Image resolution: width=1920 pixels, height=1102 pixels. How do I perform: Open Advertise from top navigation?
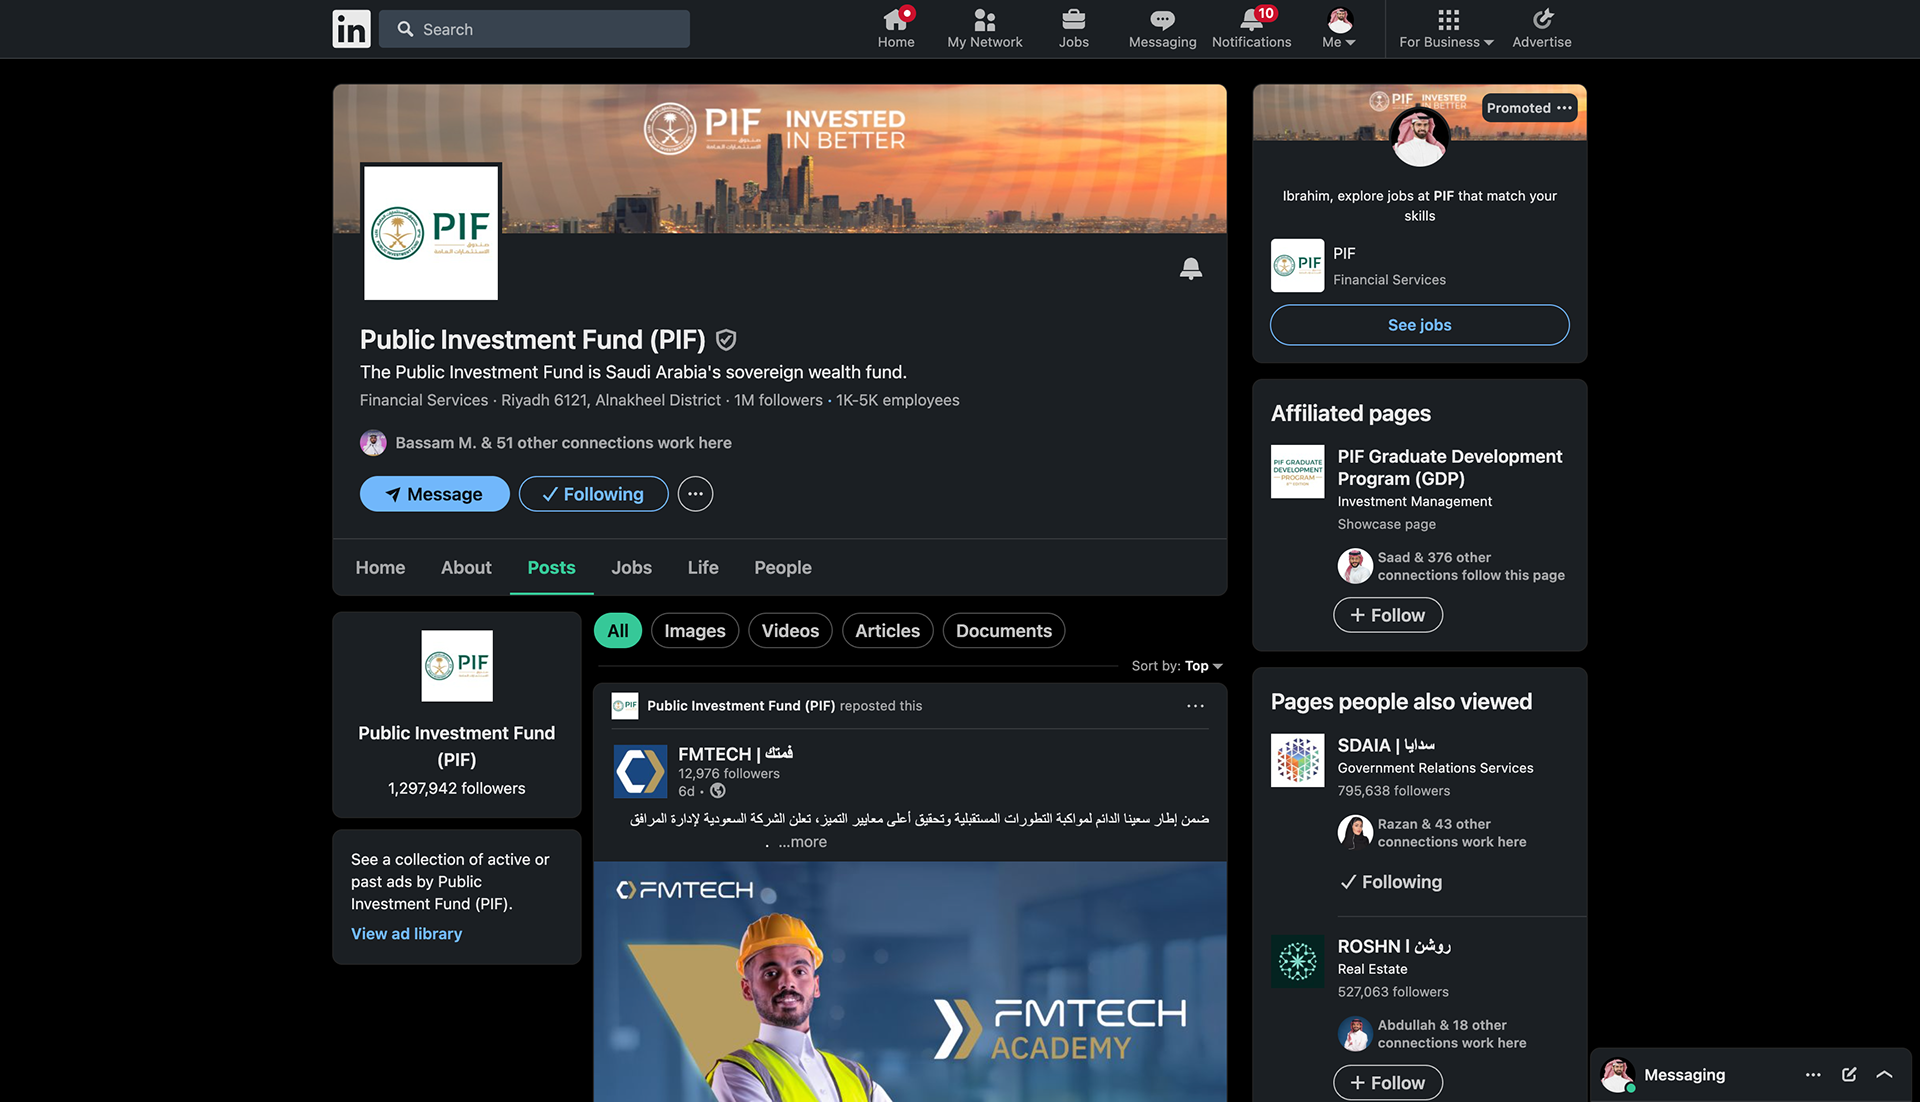pos(1541,29)
